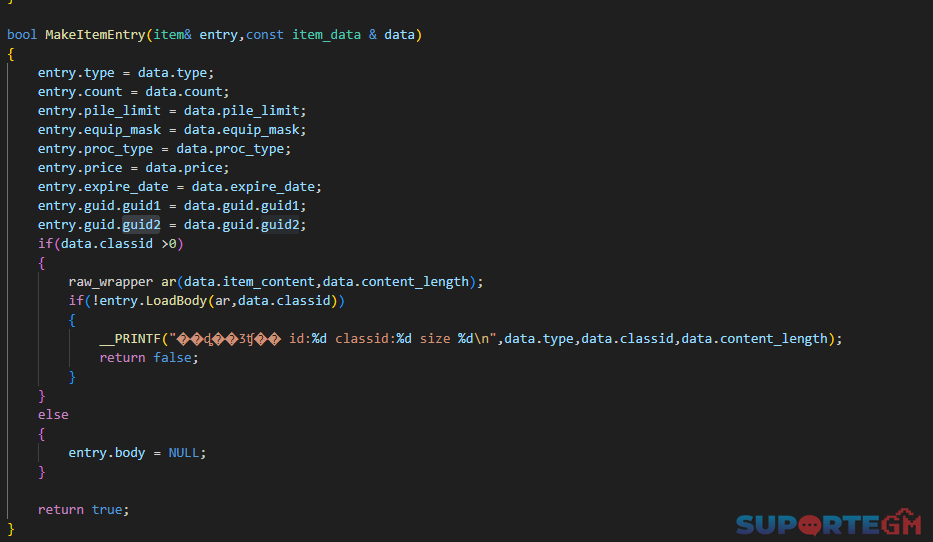933x542 pixels.
Task: Click entry.expire_date assignment line
Action: pos(180,186)
